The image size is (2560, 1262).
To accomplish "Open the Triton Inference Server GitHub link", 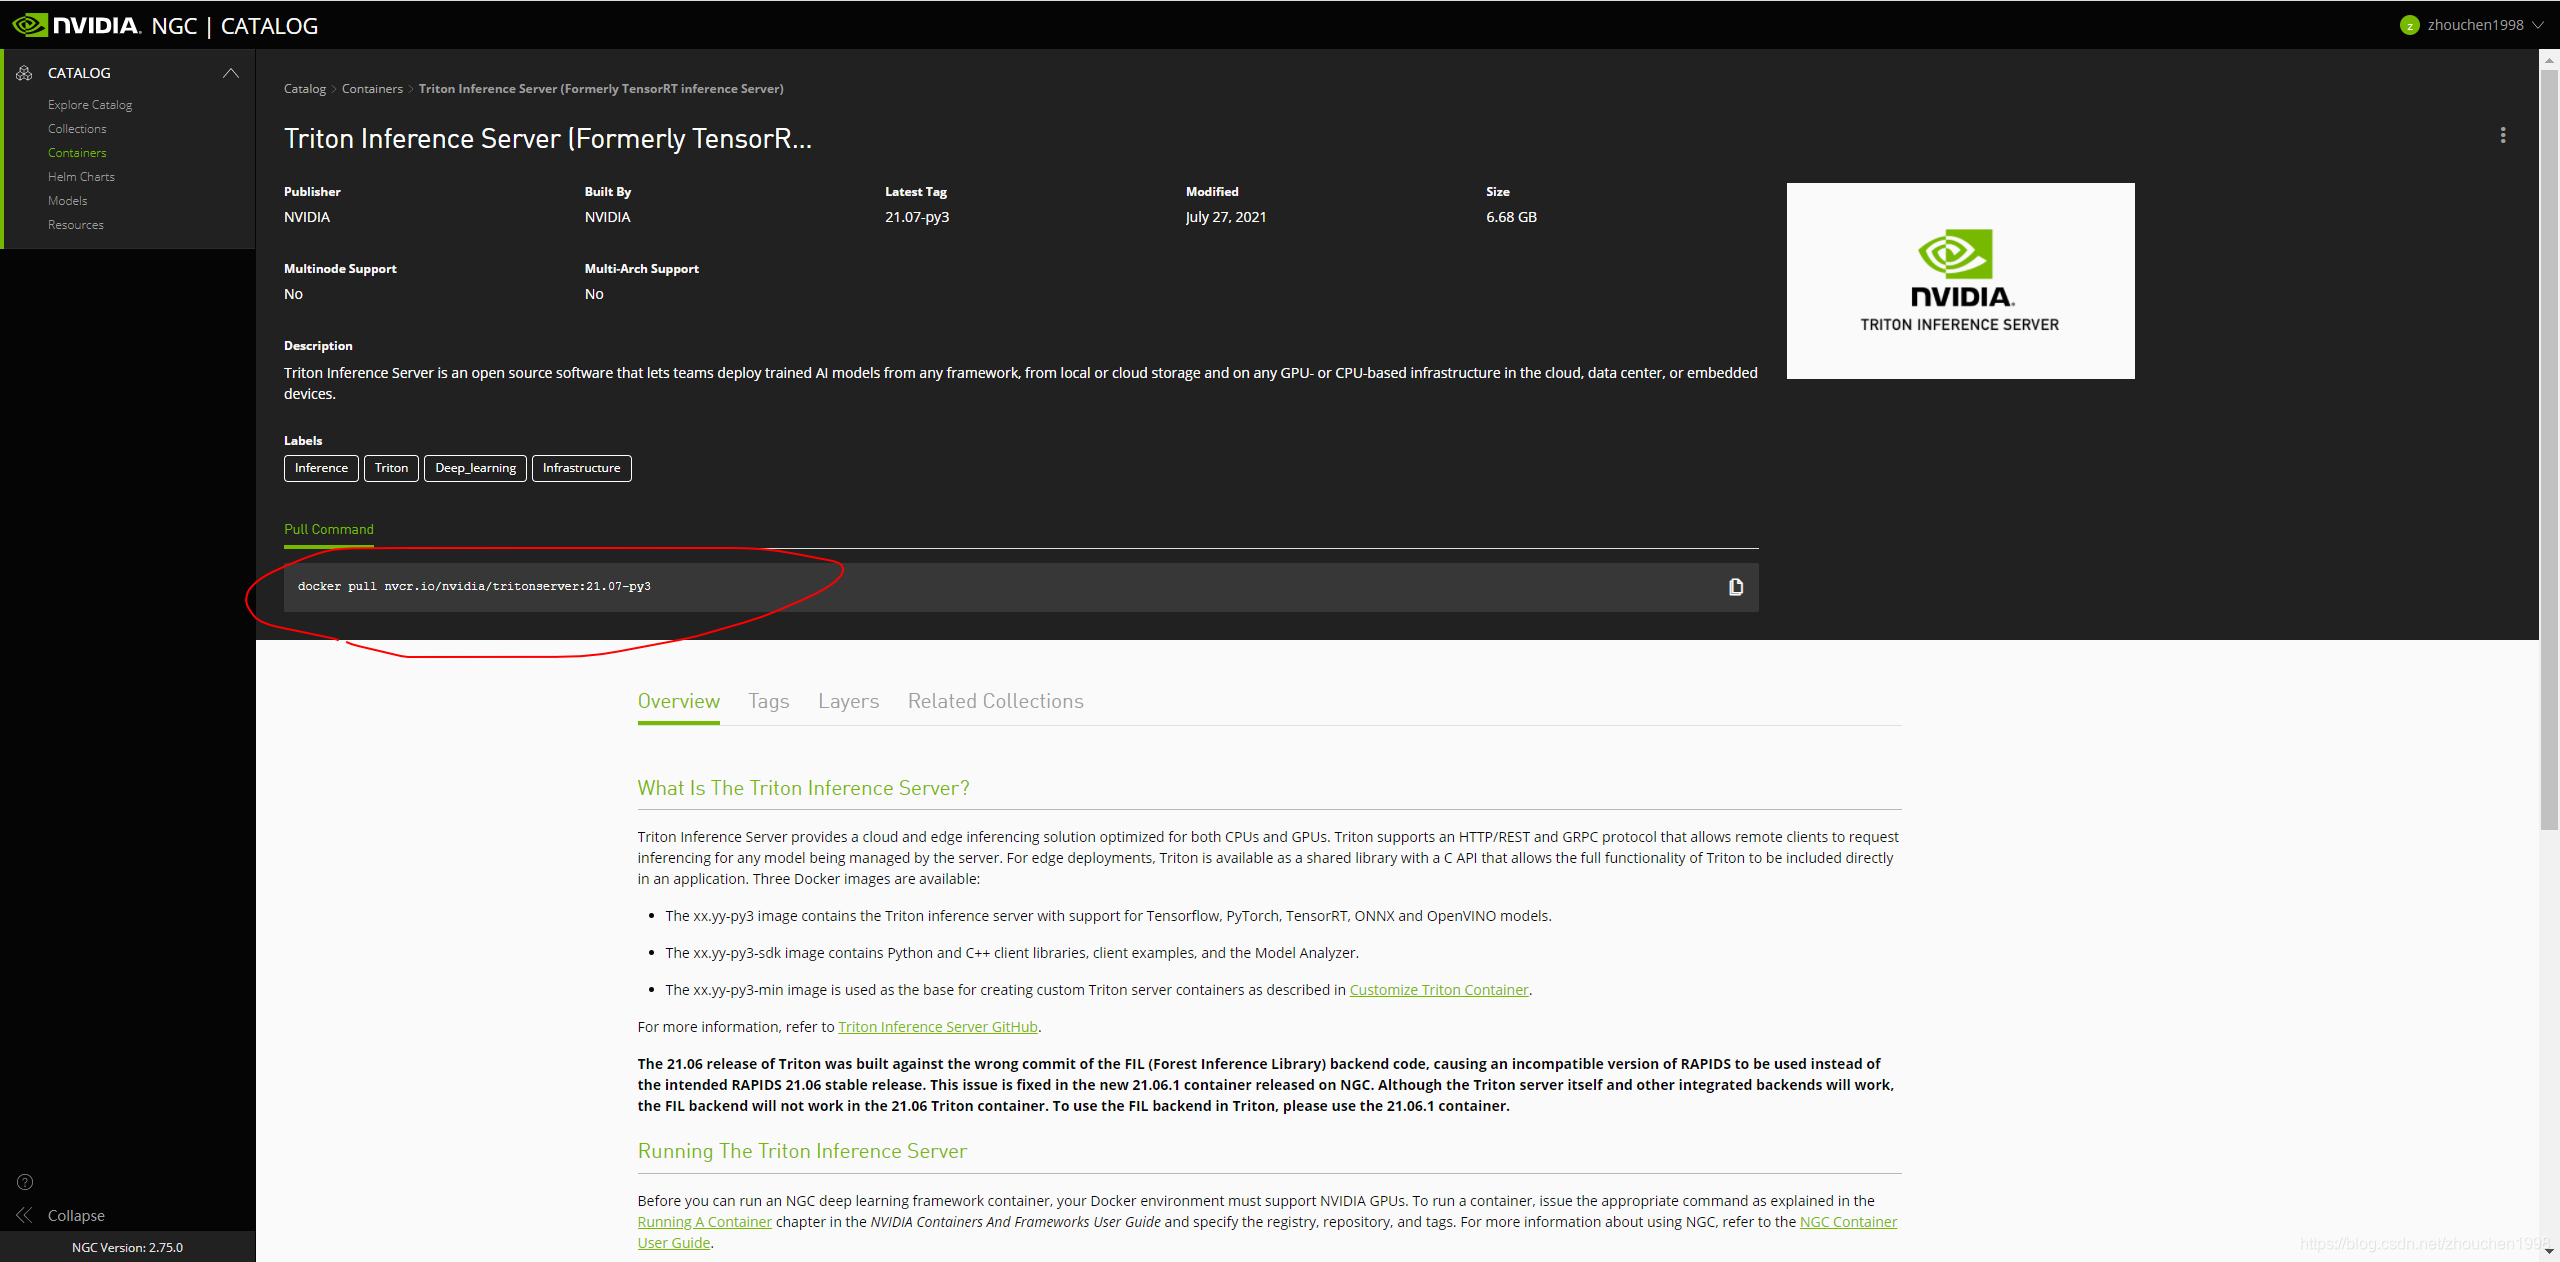I will [x=937, y=1027].
